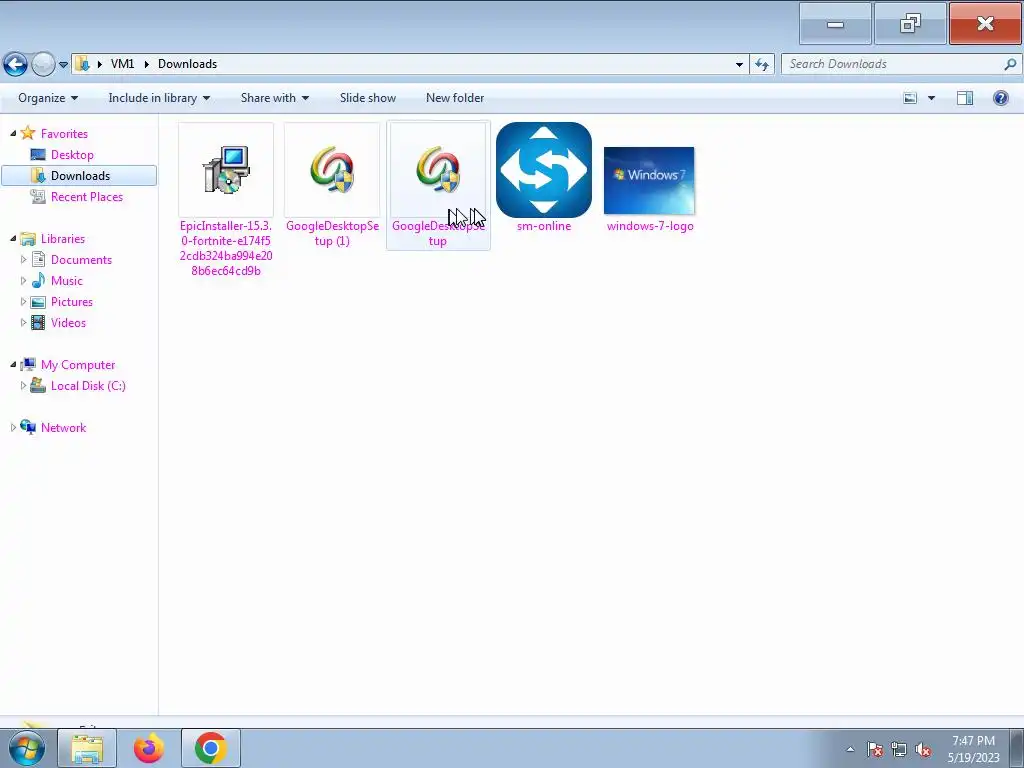Click the folder icon in address bar
The width and height of the screenshot is (1024, 768).
pyautogui.click(x=82, y=64)
